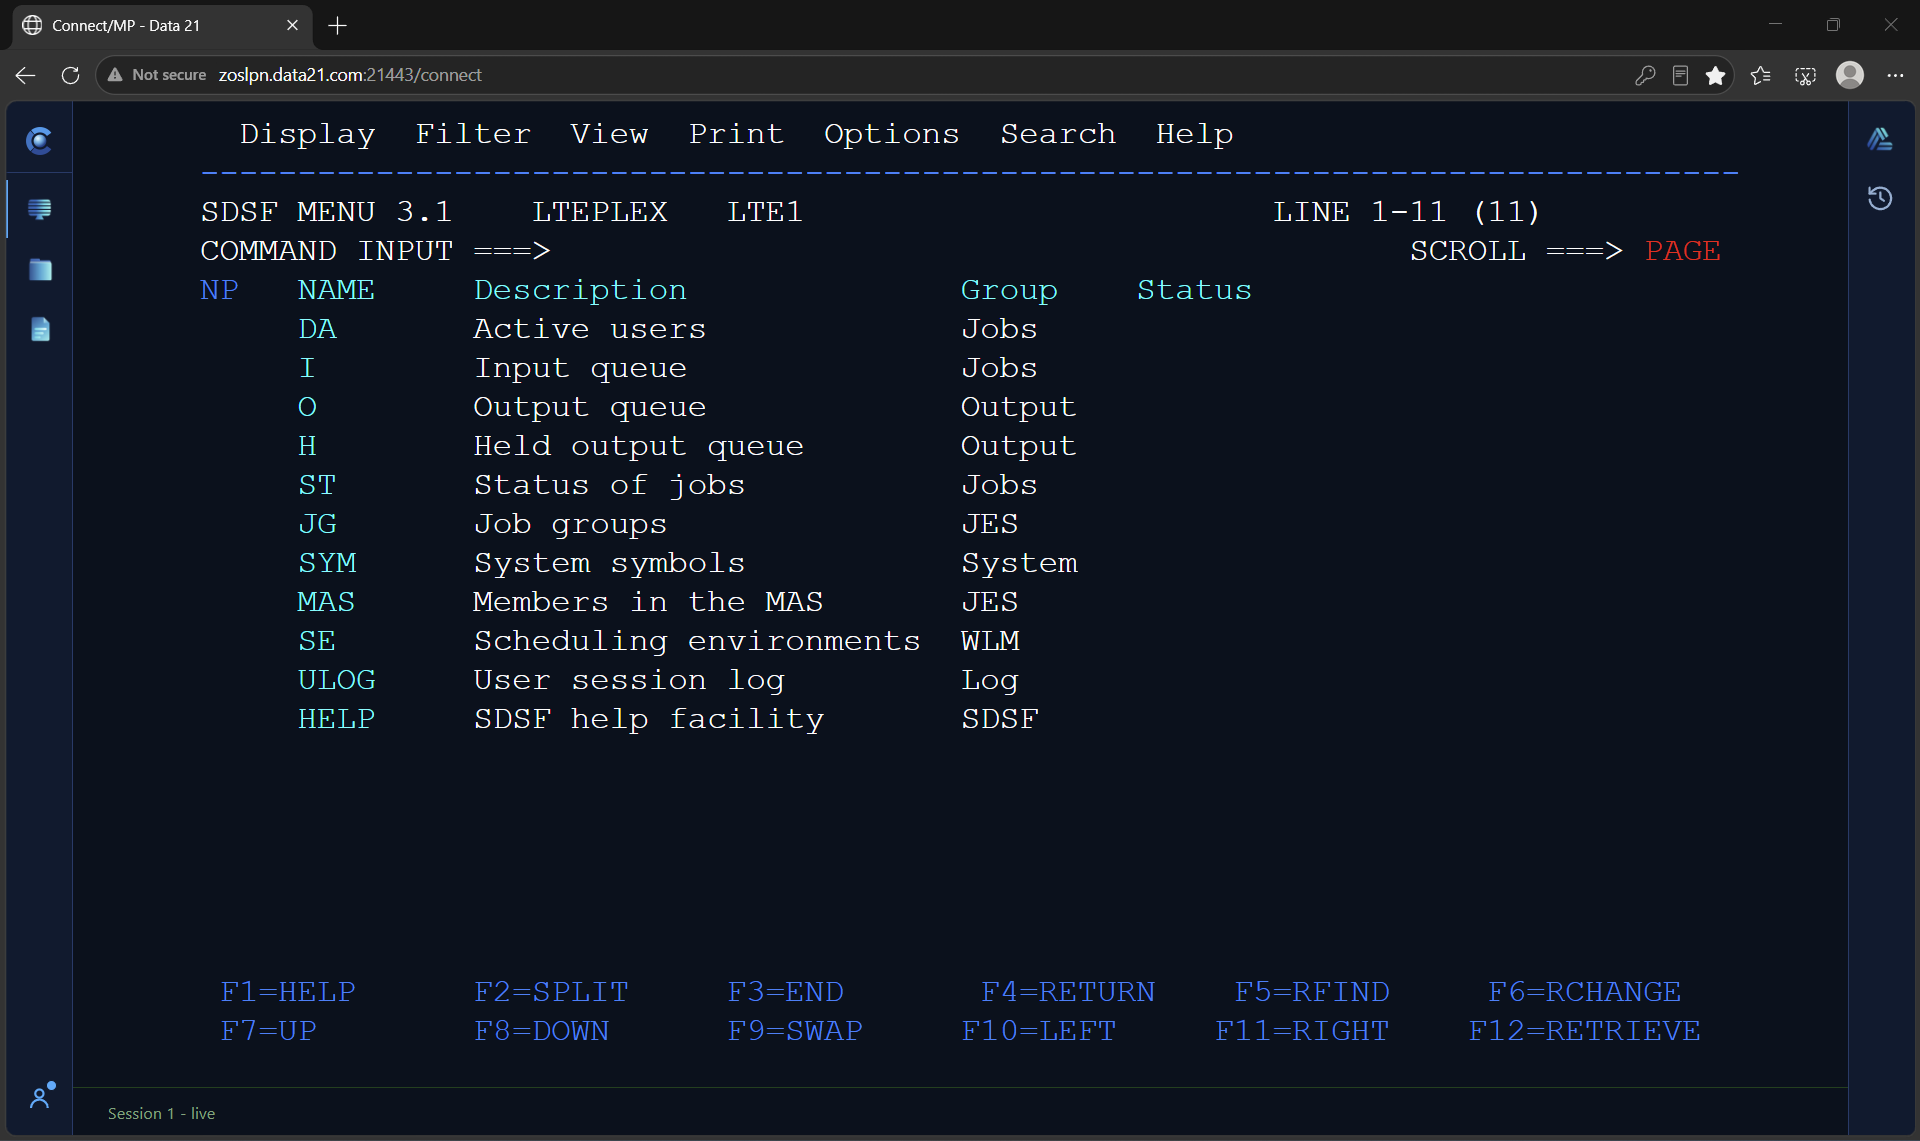Reload the page with refresh icon
The width and height of the screenshot is (1920, 1141).
pos(70,75)
